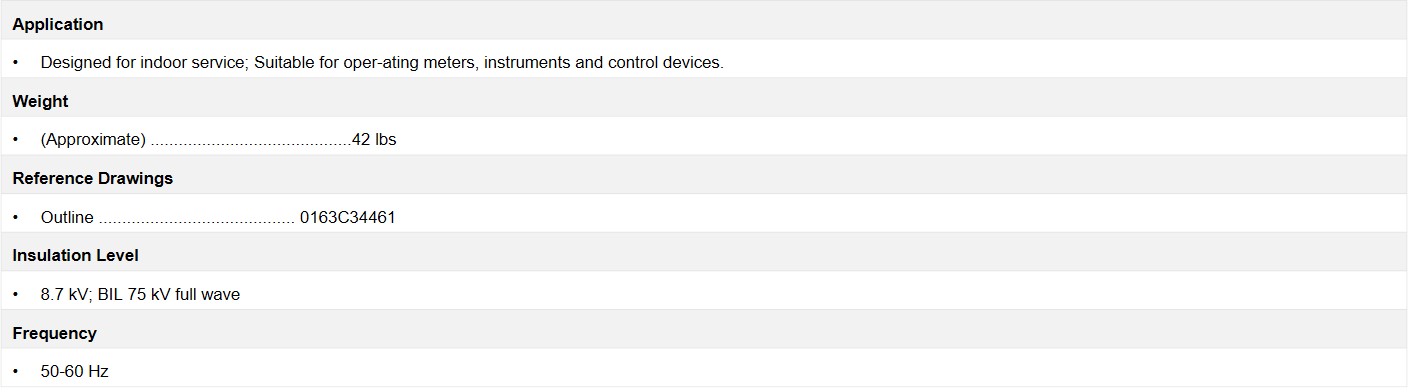This screenshot has height=392, width=1408.
Task: Click the bullet before the insulation rating line
Action: tap(16, 294)
